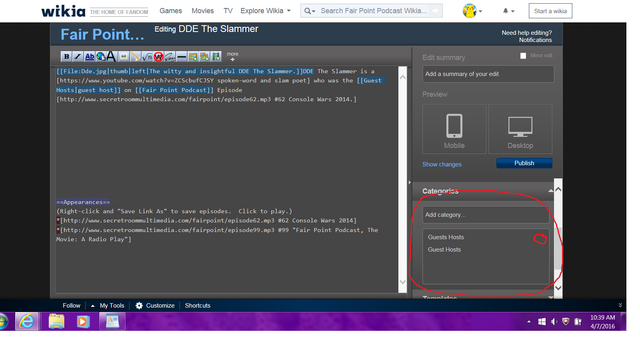Click the search go arrow button

pyautogui.click(x=436, y=11)
